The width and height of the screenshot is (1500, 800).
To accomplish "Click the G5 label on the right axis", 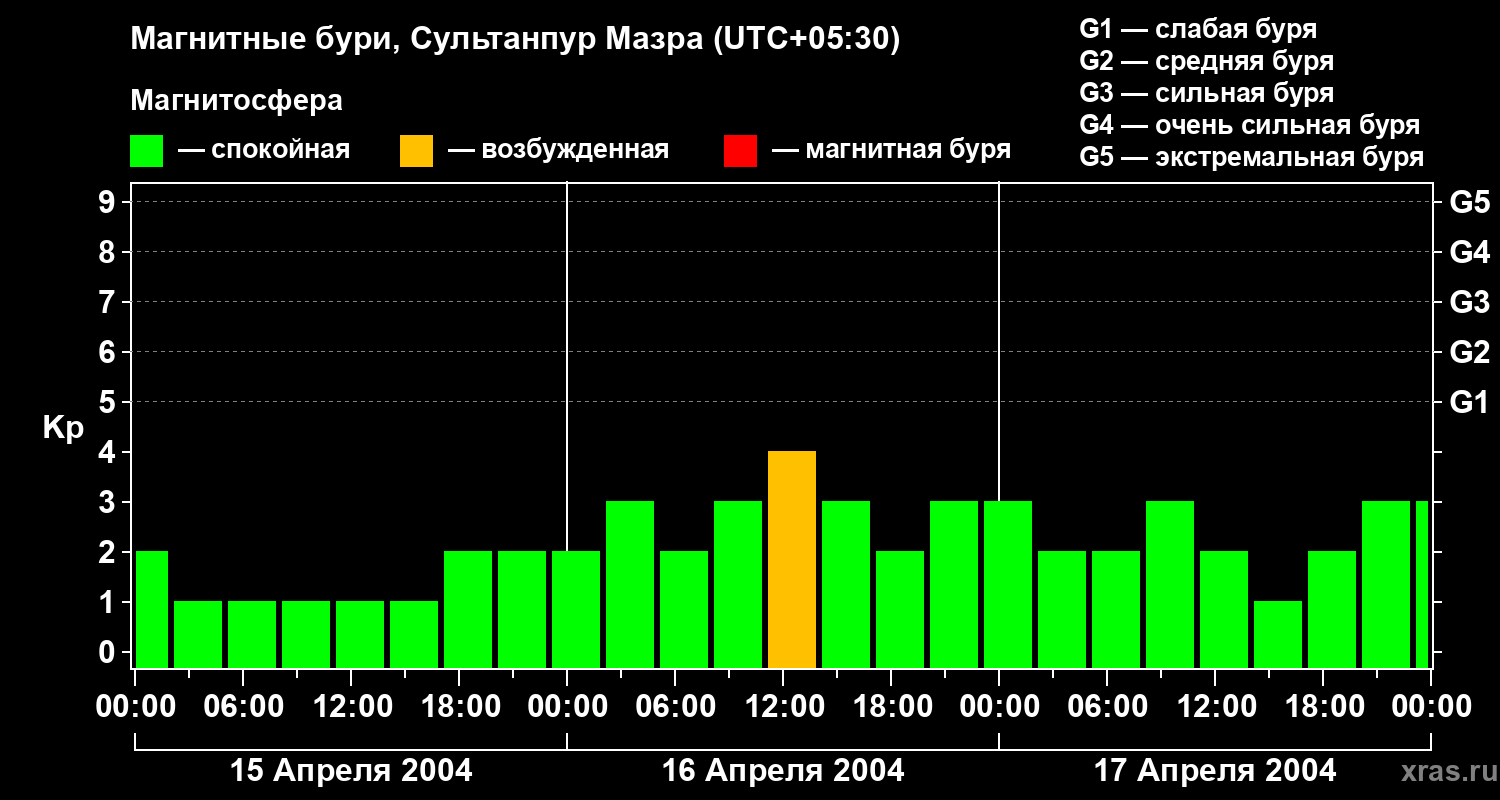I will click(1470, 202).
